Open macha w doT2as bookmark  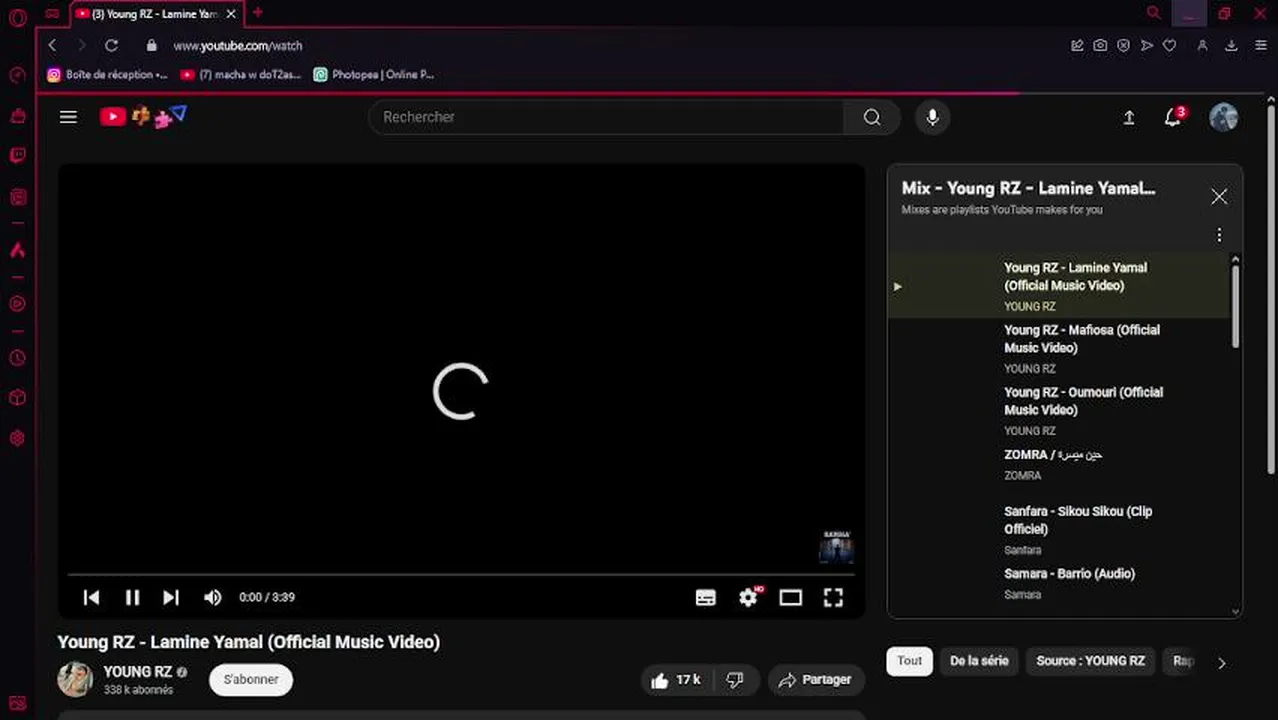(240, 74)
